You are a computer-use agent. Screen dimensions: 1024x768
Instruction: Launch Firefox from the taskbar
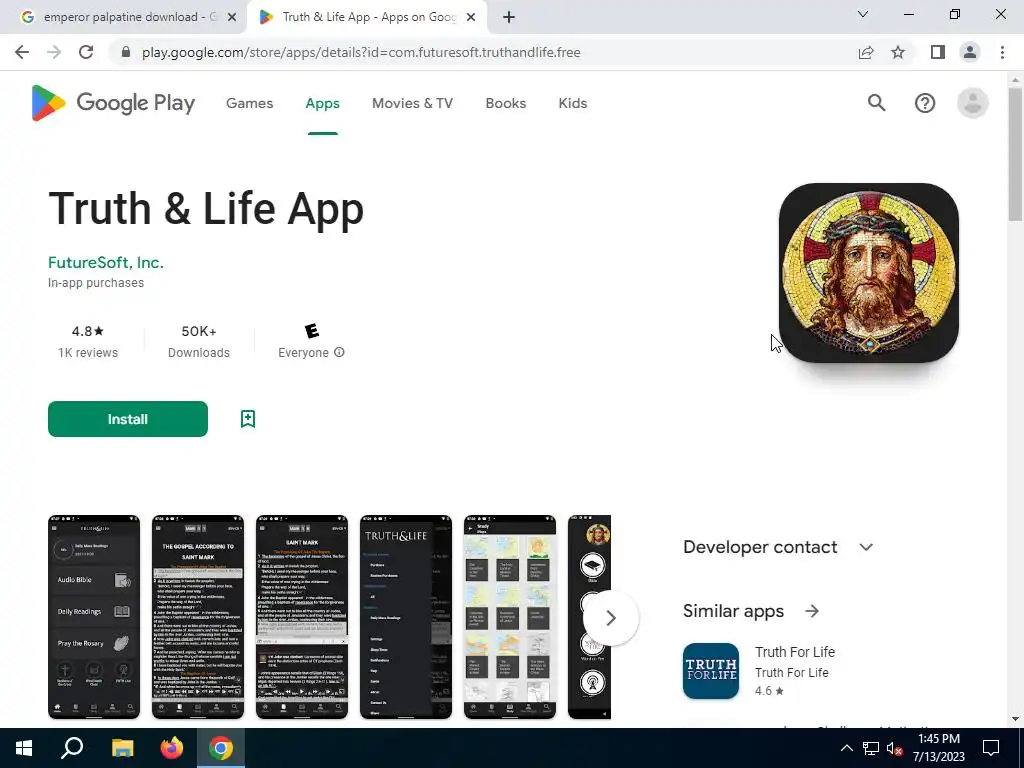coord(172,748)
